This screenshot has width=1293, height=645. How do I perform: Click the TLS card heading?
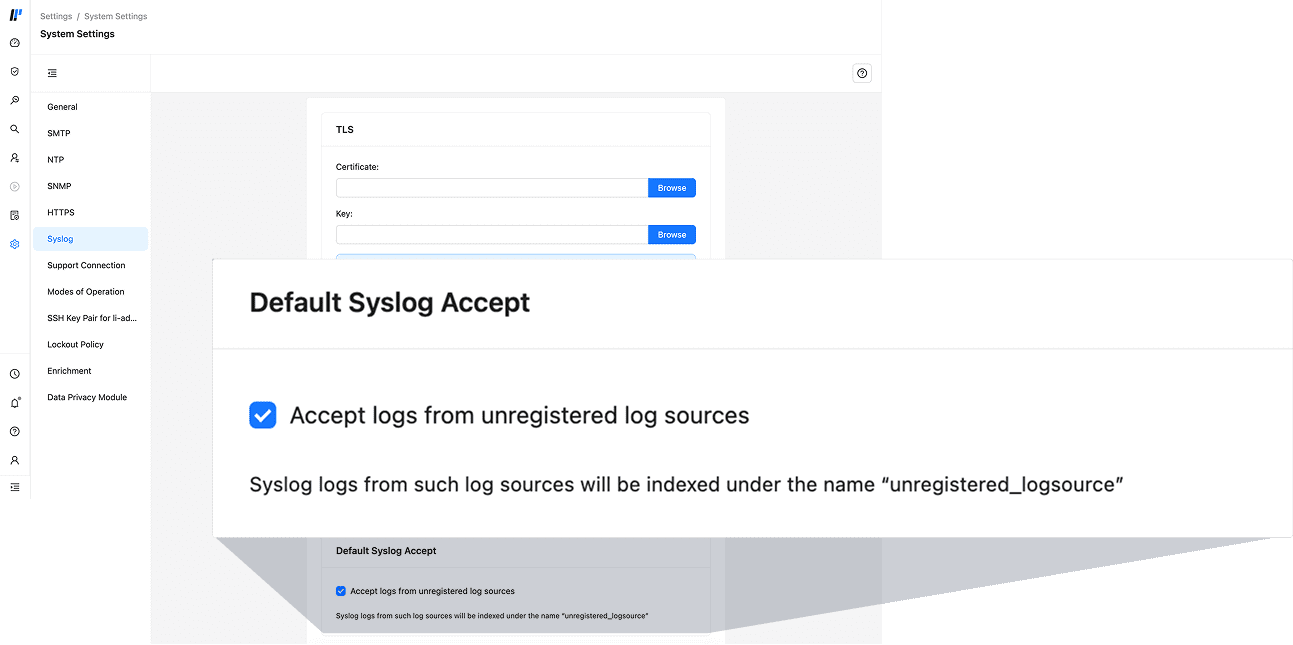pos(345,130)
